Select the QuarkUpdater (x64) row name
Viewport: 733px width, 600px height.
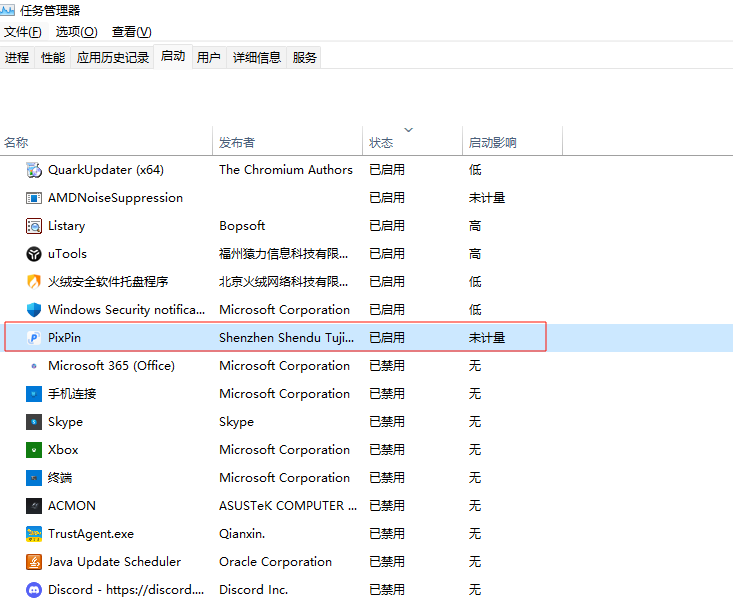point(106,170)
